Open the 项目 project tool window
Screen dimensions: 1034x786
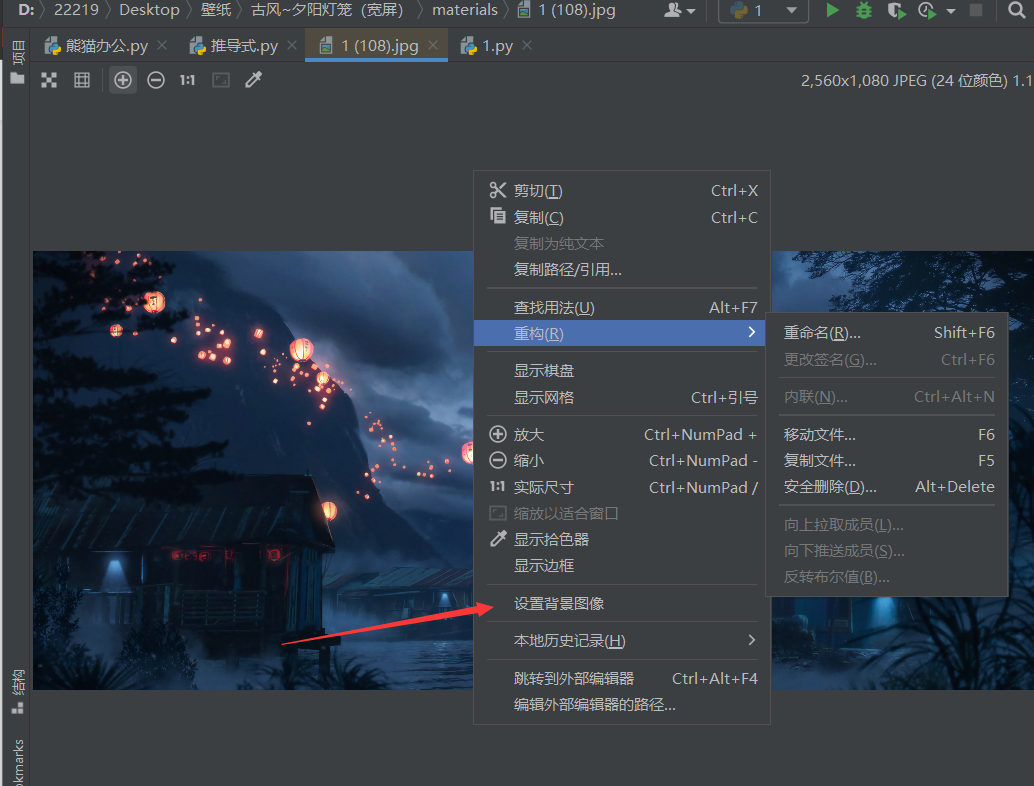[18, 52]
